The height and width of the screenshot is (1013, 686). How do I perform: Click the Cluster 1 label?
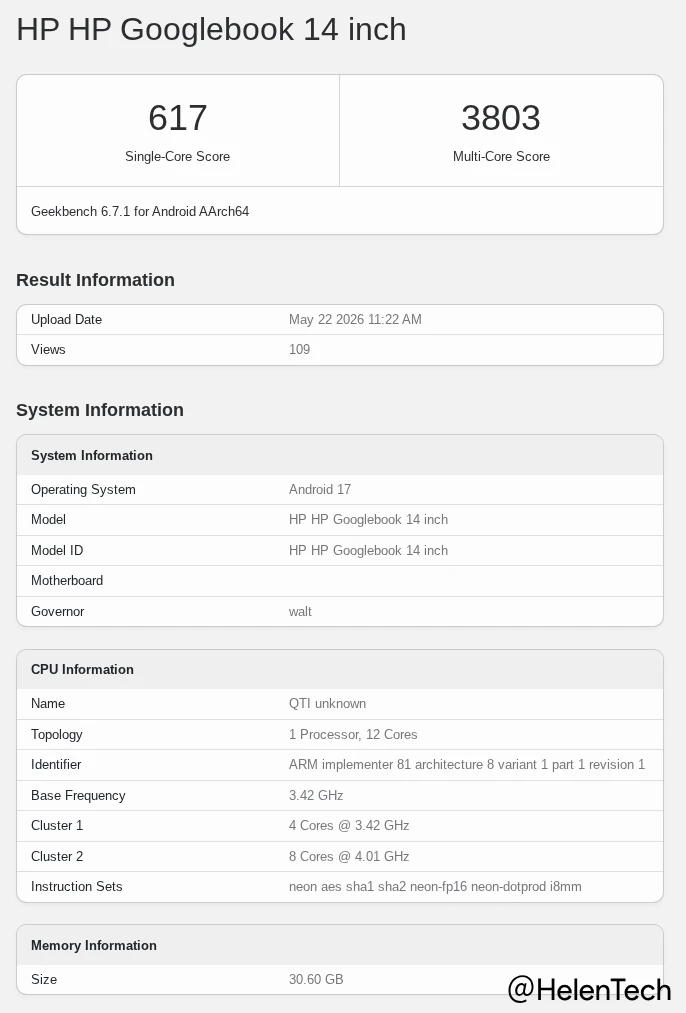click(57, 826)
